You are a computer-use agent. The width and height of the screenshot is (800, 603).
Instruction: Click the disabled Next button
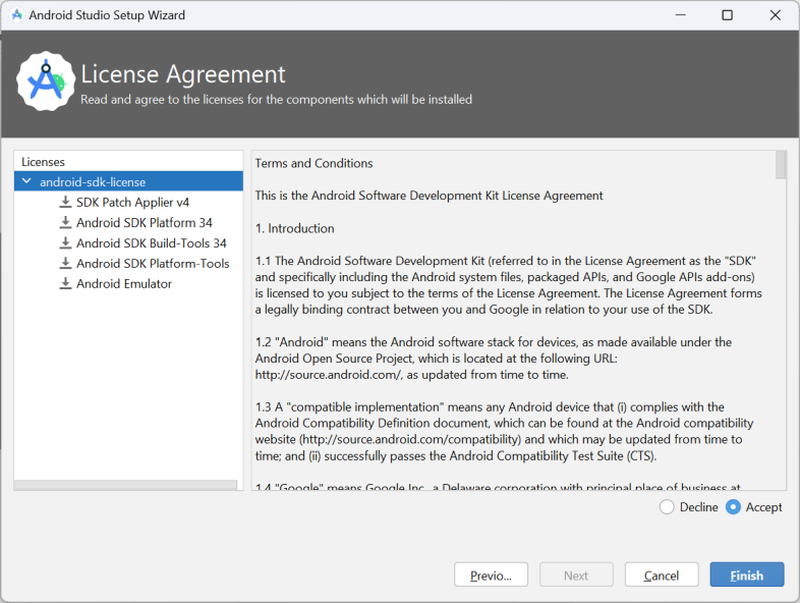(576, 575)
